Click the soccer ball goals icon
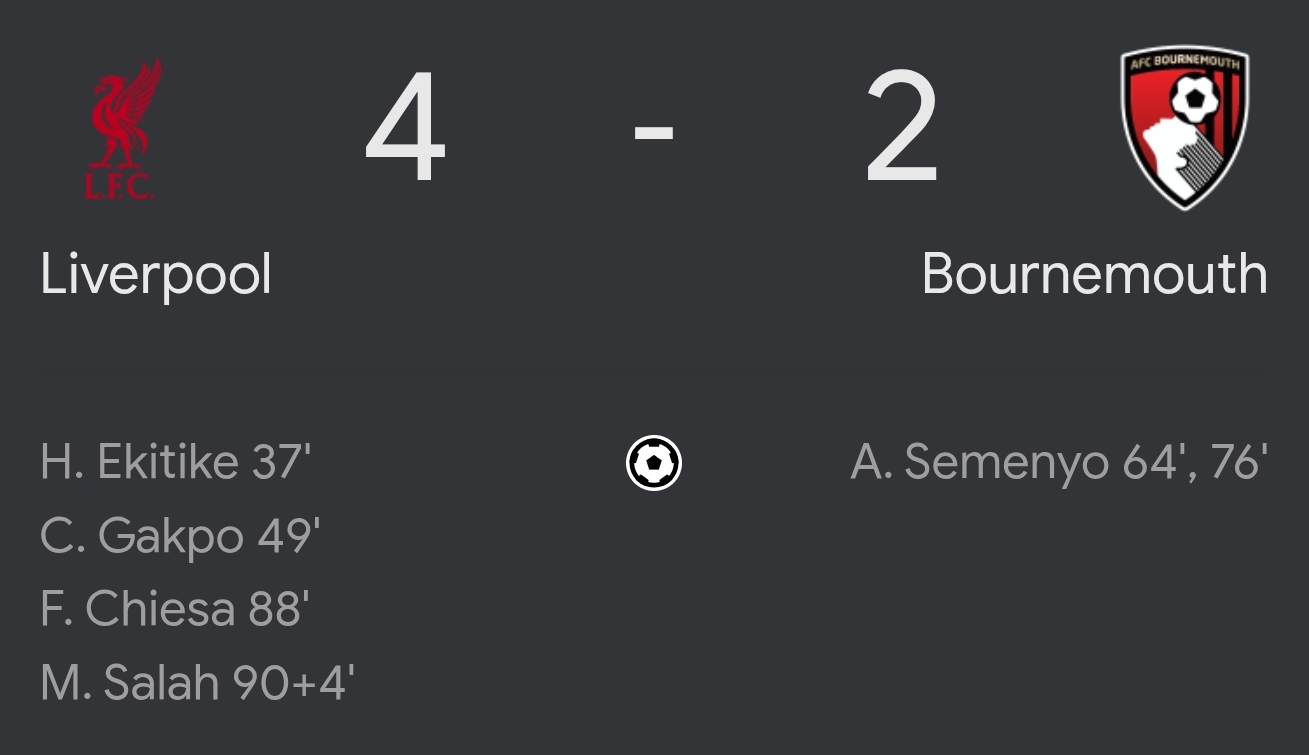Viewport: 1309px width, 755px height. [654, 463]
